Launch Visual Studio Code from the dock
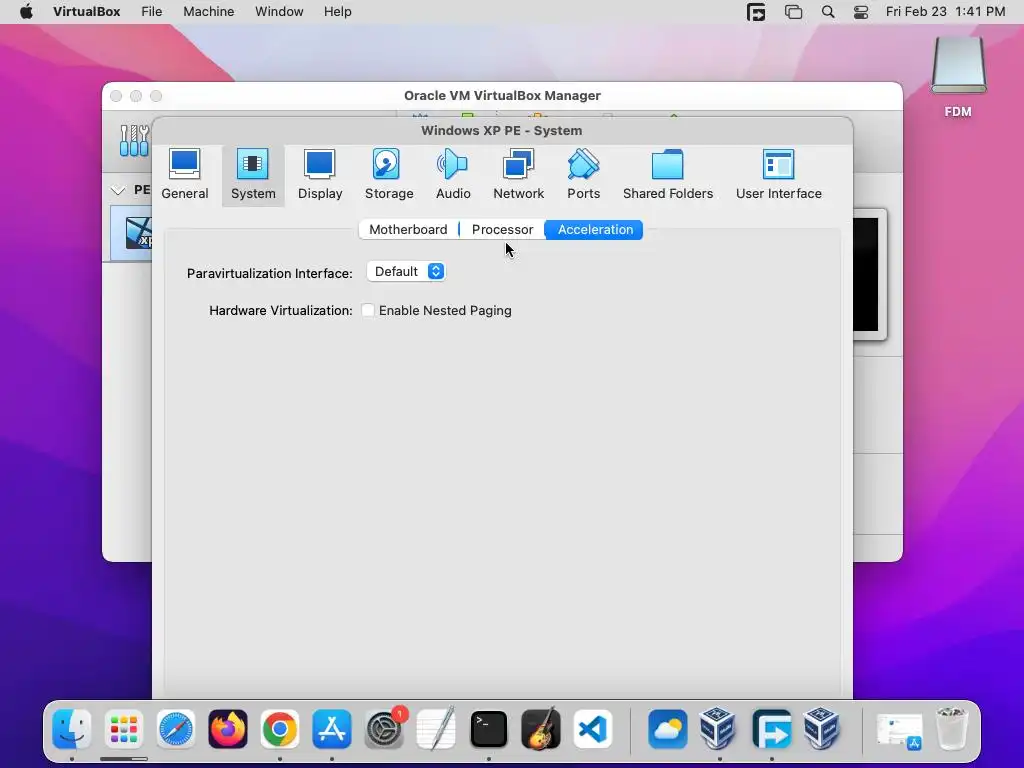This screenshot has height=768, width=1024. pos(593,729)
